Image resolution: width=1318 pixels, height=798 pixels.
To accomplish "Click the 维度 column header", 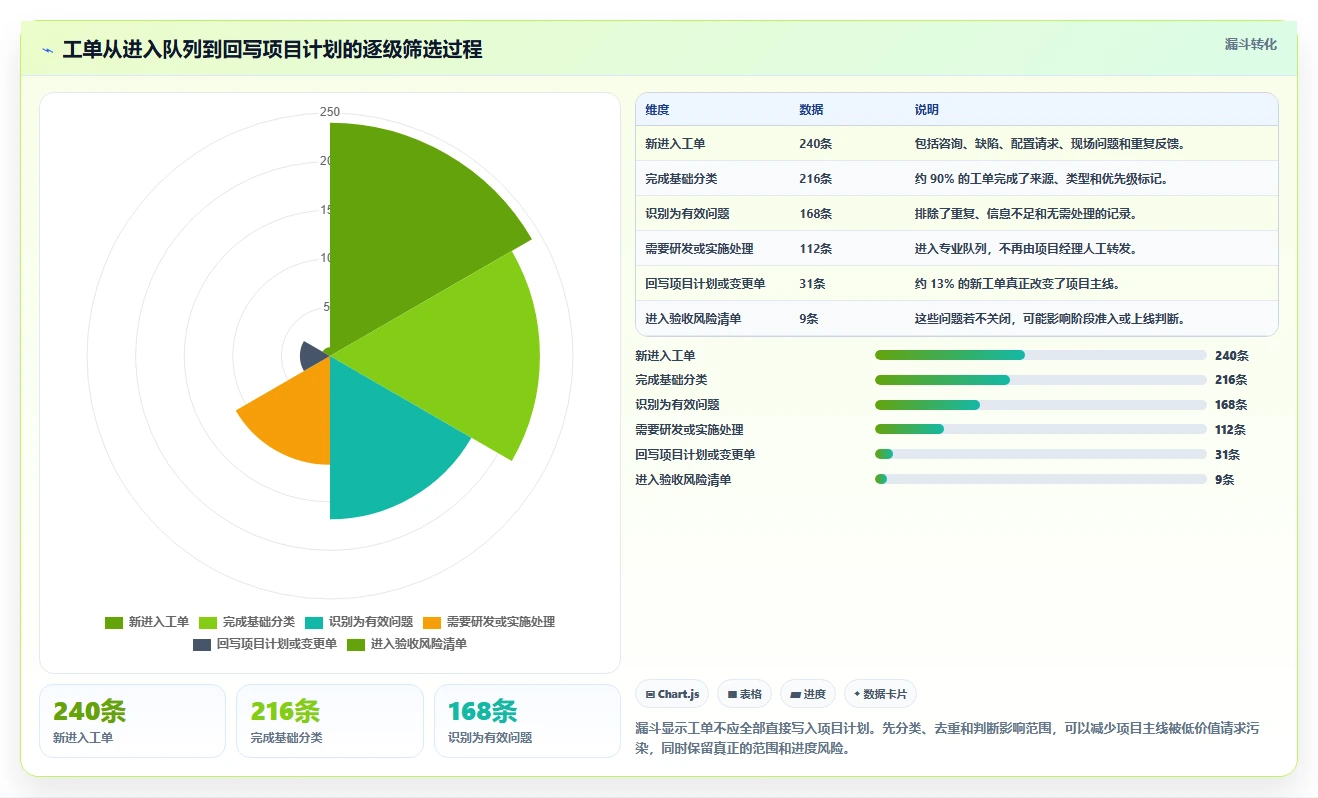I will (x=657, y=110).
